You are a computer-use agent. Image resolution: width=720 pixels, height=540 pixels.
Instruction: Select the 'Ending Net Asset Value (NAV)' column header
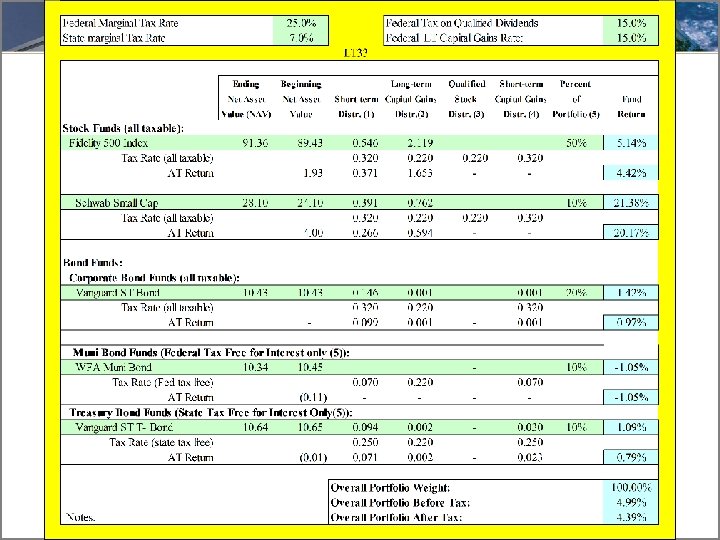coord(246,99)
